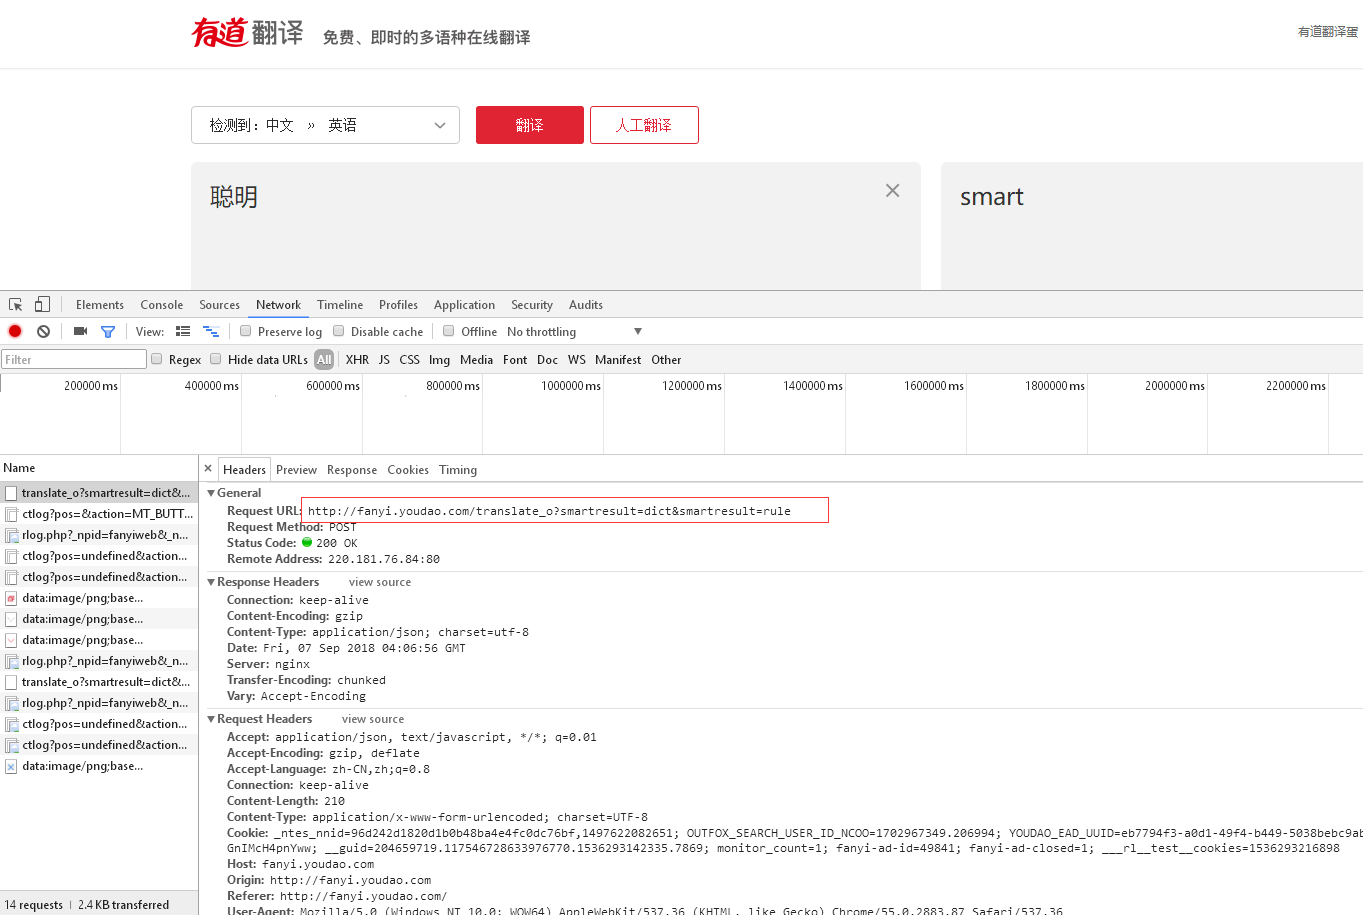Select the highlighted translate_o request row
This screenshot has width=1363, height=915.
point(99,493)
